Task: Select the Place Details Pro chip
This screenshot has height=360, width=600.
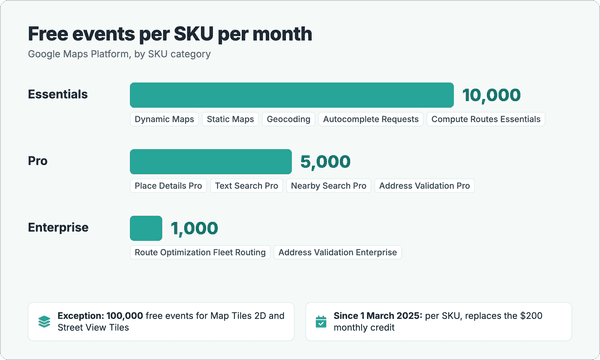Action: pyautogui.click(x=168, y=186)
